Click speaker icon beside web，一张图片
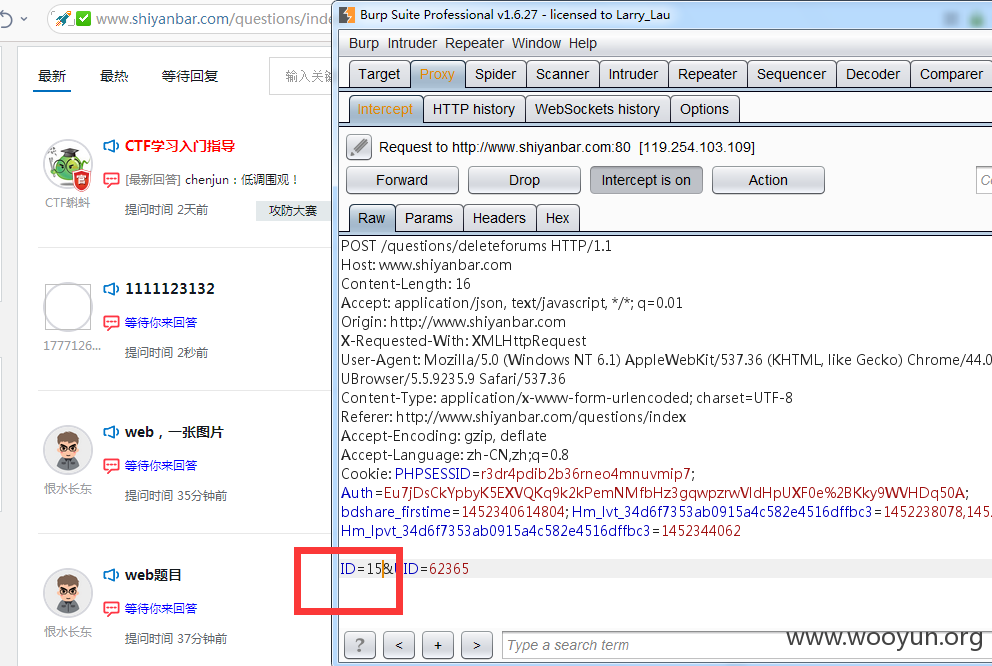Viewport: 992px width, 666px height. click(x=111, y=432)
